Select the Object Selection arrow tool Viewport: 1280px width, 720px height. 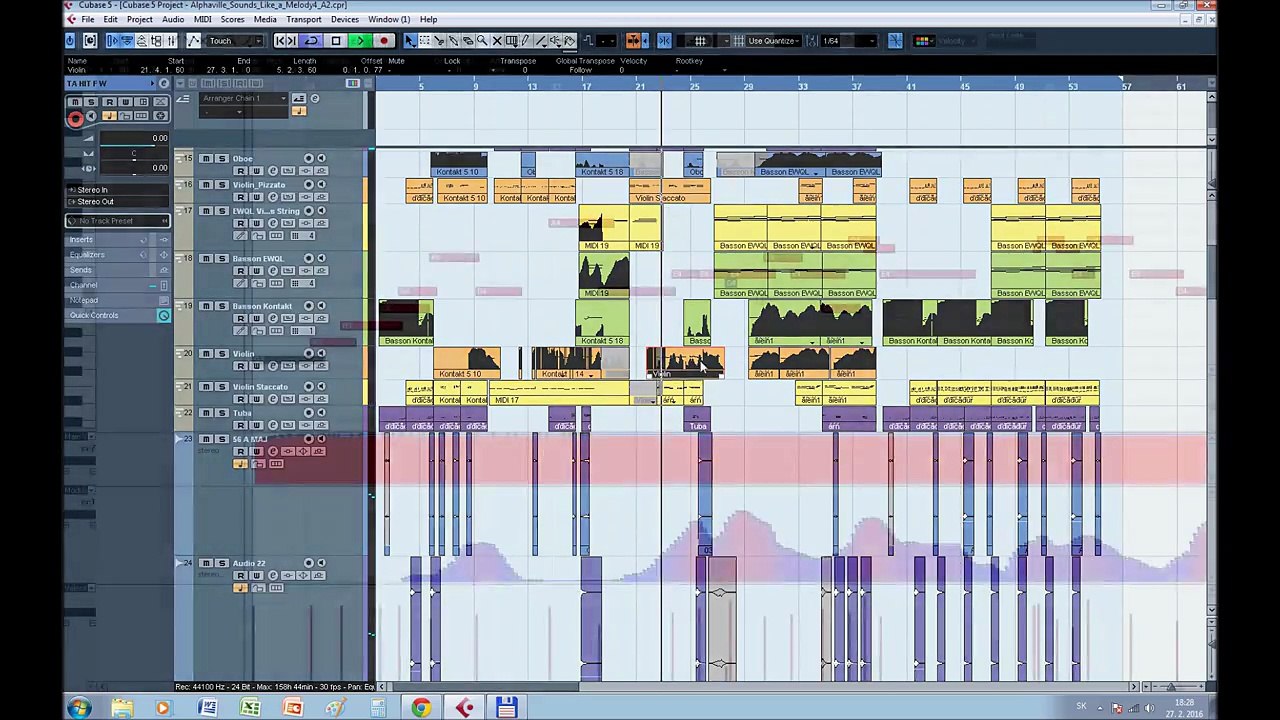click(410, 41)
